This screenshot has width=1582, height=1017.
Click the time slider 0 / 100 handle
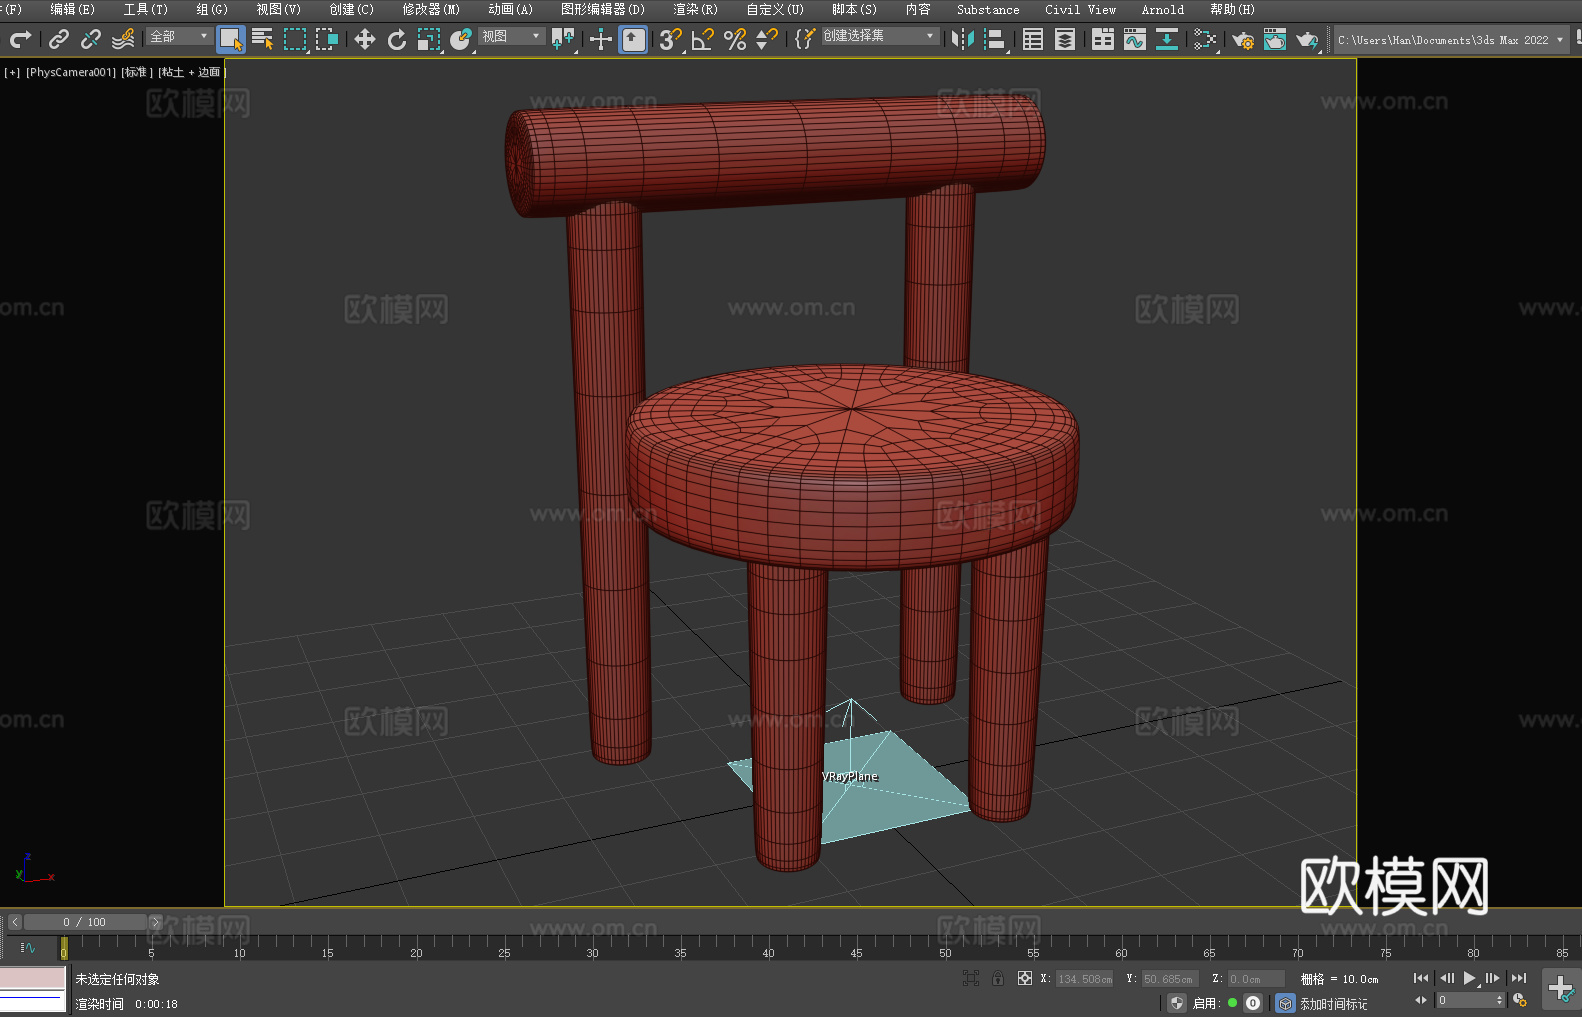(x=85, y=922)
